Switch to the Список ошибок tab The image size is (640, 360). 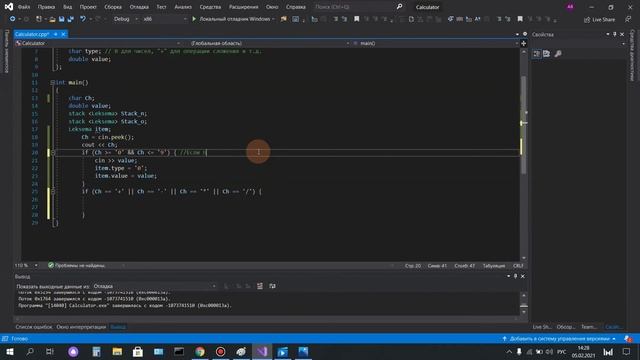pos(34,327)
